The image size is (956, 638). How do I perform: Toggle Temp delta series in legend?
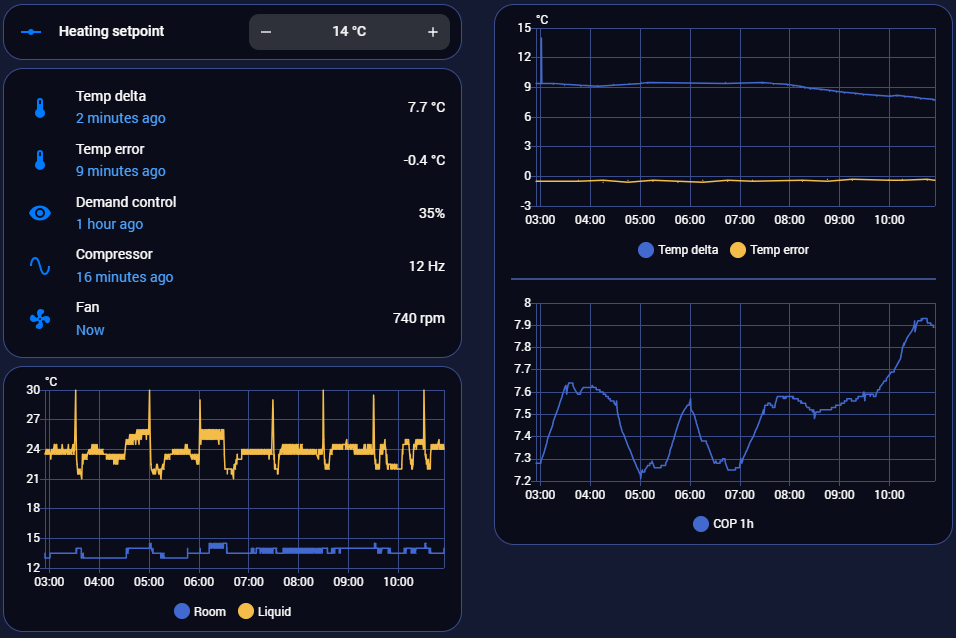point(679,250)
